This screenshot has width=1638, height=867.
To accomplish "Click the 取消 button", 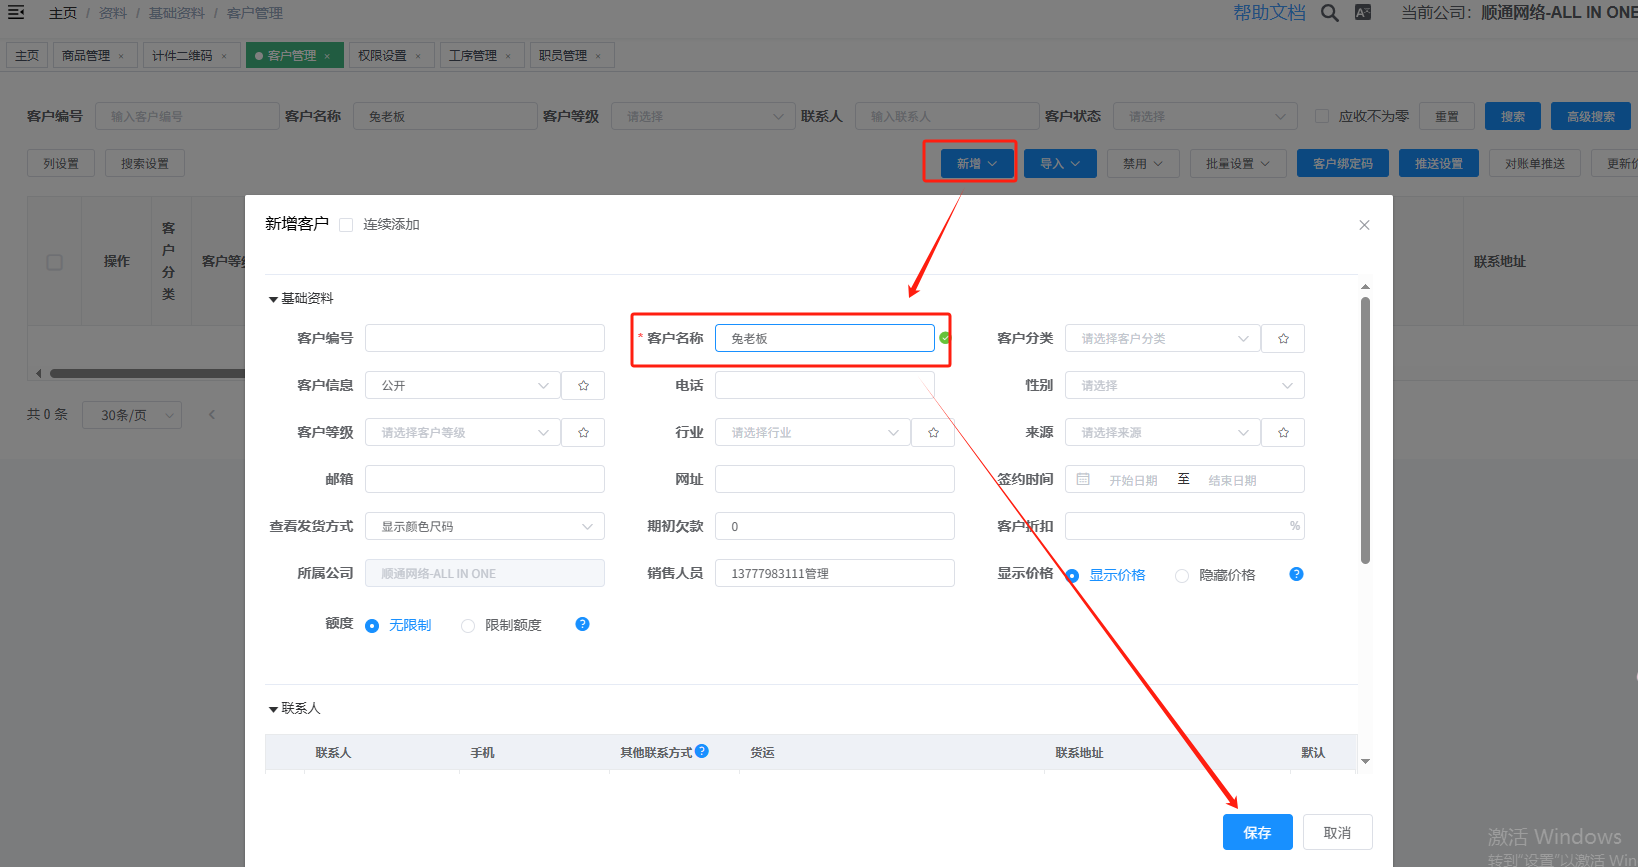I will click(1337, 833).
